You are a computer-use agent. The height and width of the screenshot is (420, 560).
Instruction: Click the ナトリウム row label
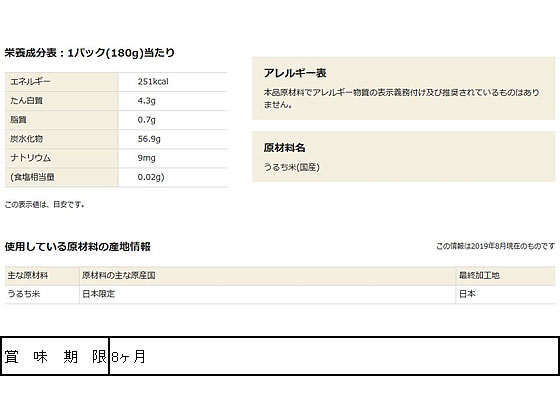tap(30, 158)
